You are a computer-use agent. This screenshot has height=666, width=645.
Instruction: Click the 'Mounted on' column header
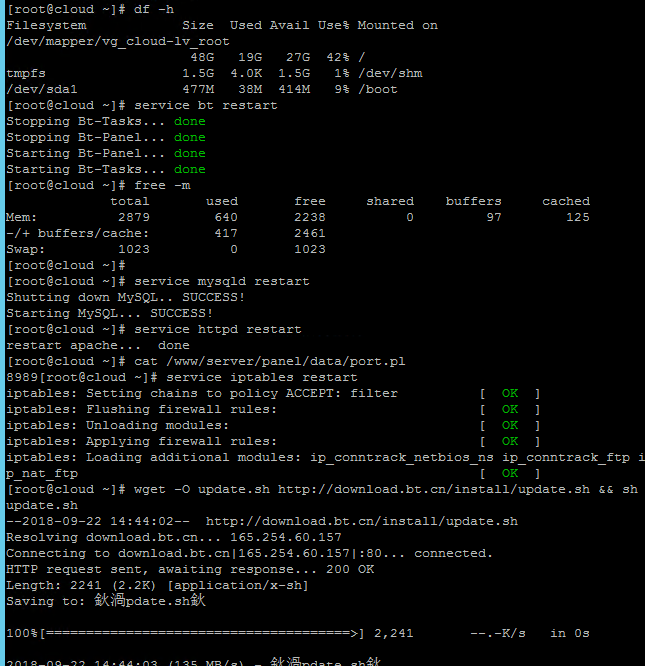(x=397, y=25)
